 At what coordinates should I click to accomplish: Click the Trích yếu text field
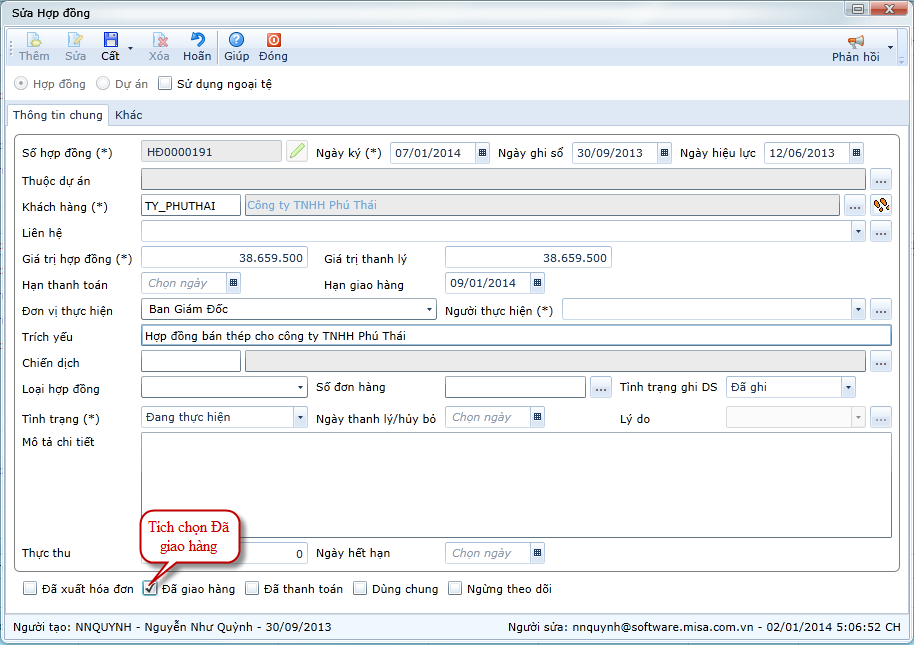[x=515, y=336]
